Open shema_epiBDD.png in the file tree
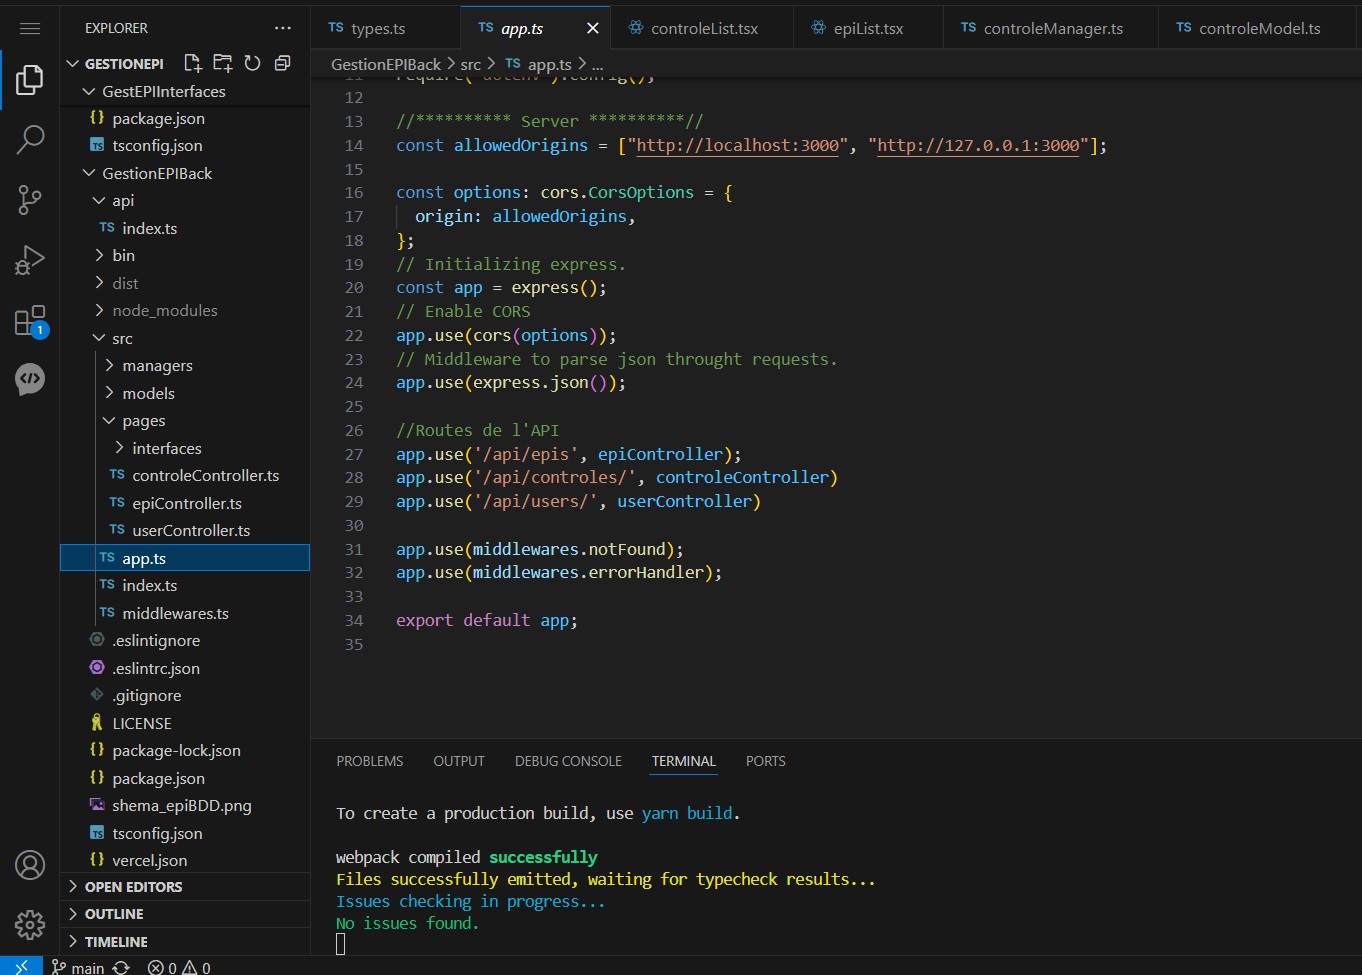The image size is (1362, 975). coord(185,805)
